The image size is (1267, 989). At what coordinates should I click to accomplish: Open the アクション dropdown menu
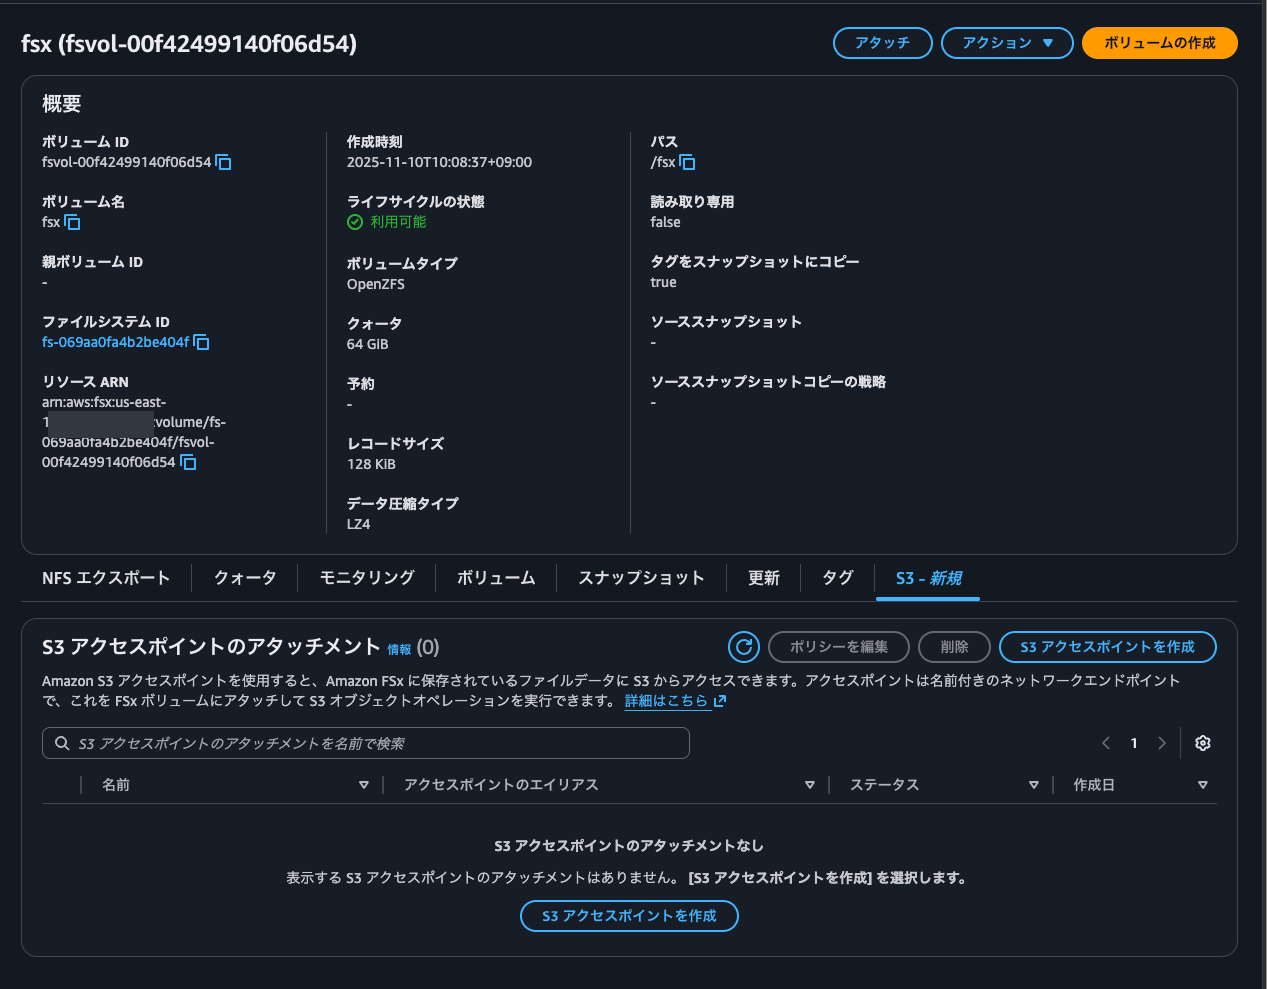coord(1007,43)
